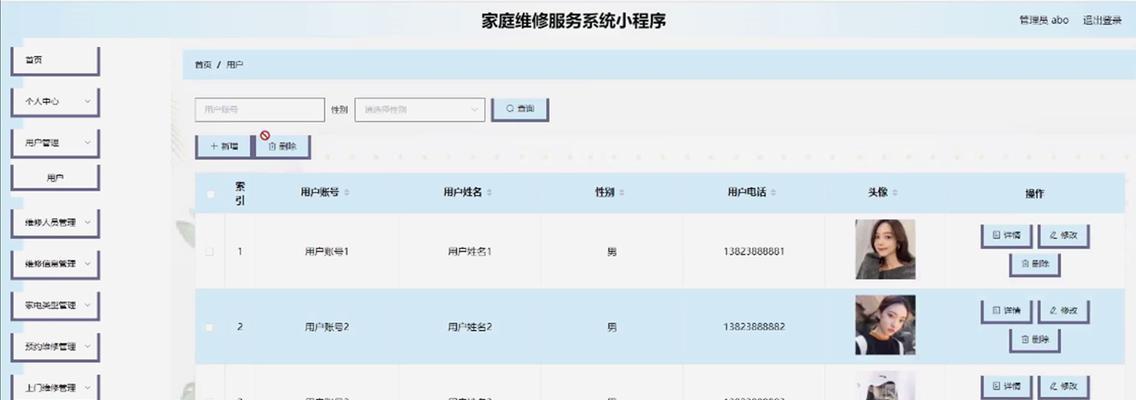Click 修改 for row 用户账号2
The image size is (1136, 400).
click(x=1064, y=312)
